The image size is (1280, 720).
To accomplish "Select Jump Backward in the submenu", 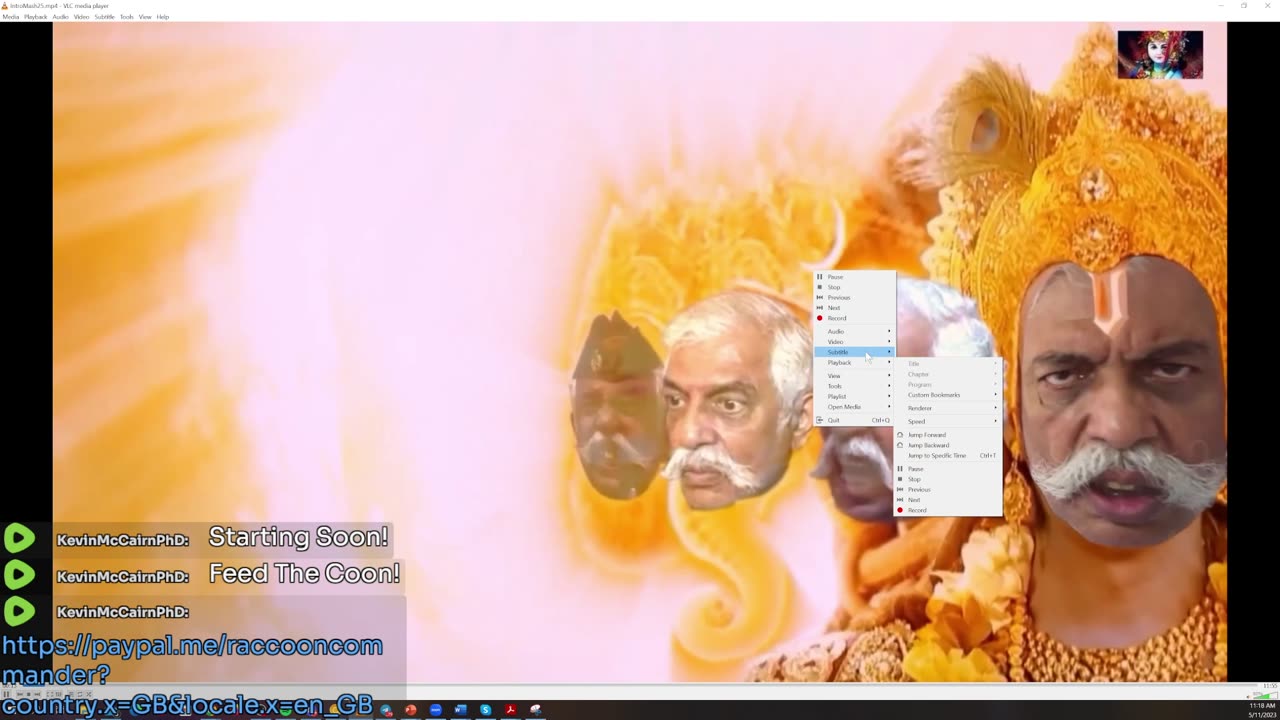I will (x=947, y=445).
